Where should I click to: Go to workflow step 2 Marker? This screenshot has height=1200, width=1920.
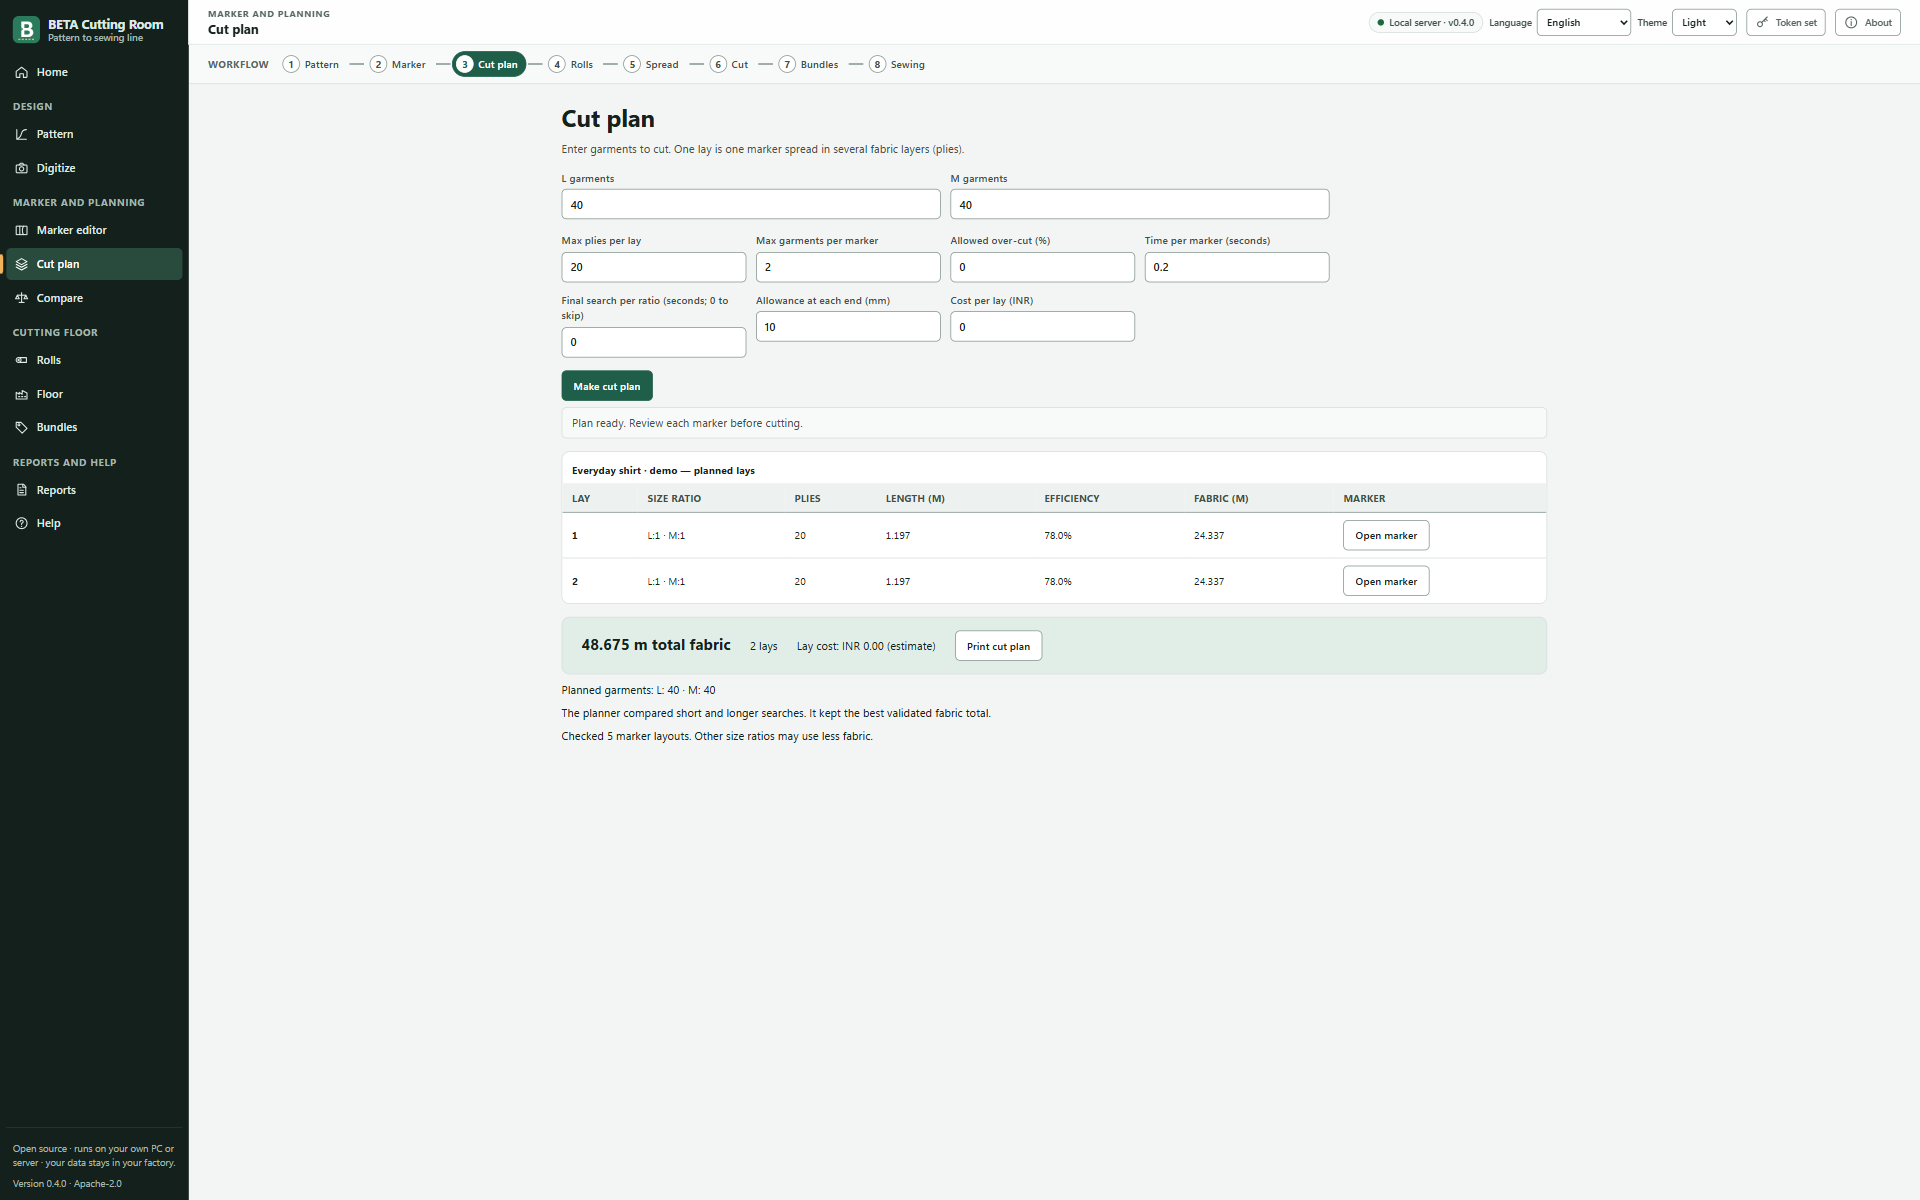pyautogui.click(x=398, y=64)
